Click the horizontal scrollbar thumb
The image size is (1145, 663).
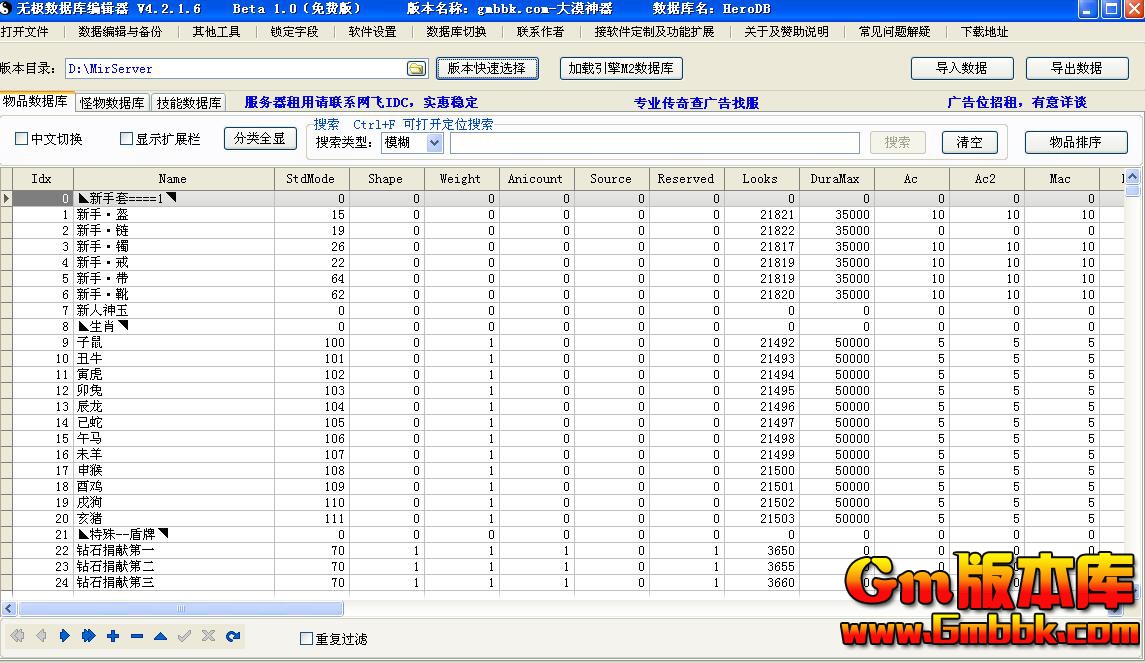pos(180,608)
